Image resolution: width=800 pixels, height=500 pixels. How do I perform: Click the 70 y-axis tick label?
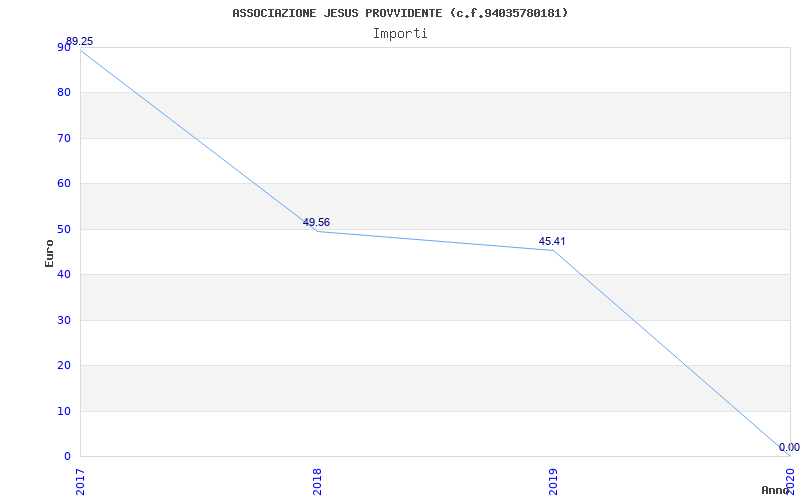click(x=64, y=138)
